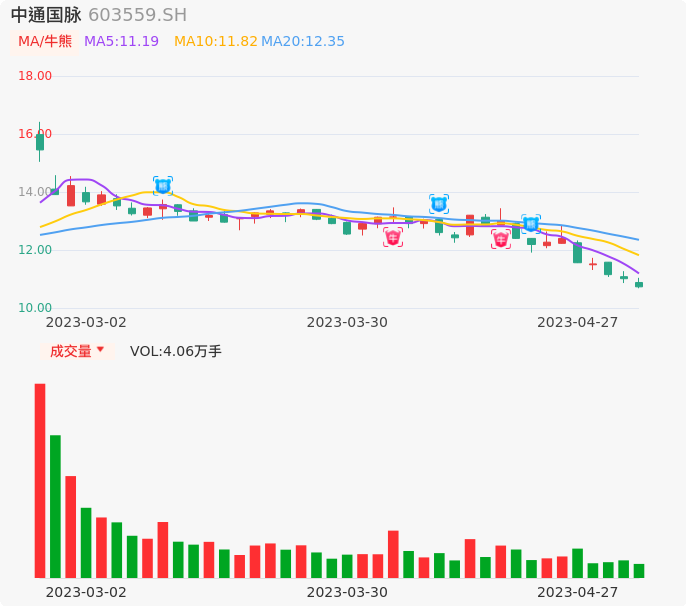Click the 10.00 price axis label
This screenshot has width=686, height=606.
[35, 308]
